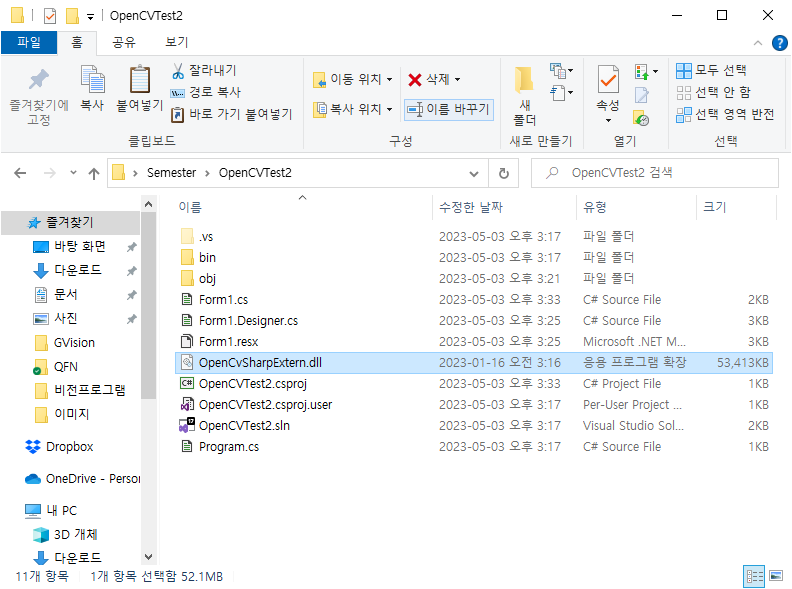The width and height of the screenshot is (792, 589).
Task: Expand the 삭제 (Delete) dropdown arrow
Action: pos(458,79)
